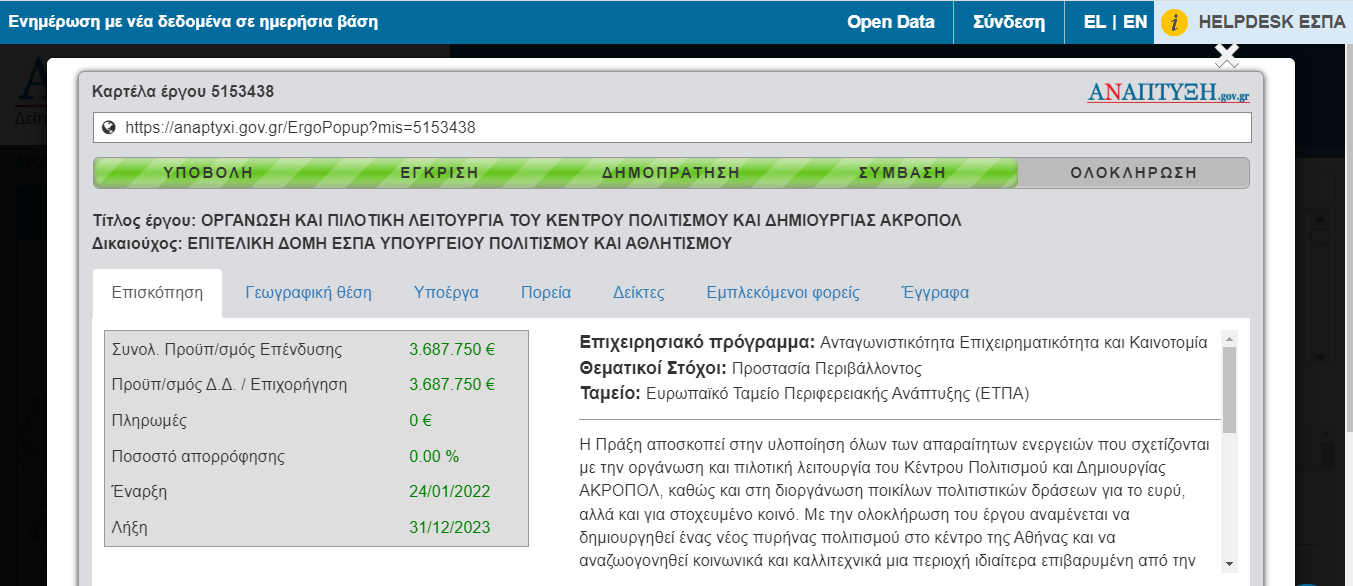Open the Υποέργα tab
This screenshot has height=586, width=1353.
pyautogui.click(x=446, y=293)
